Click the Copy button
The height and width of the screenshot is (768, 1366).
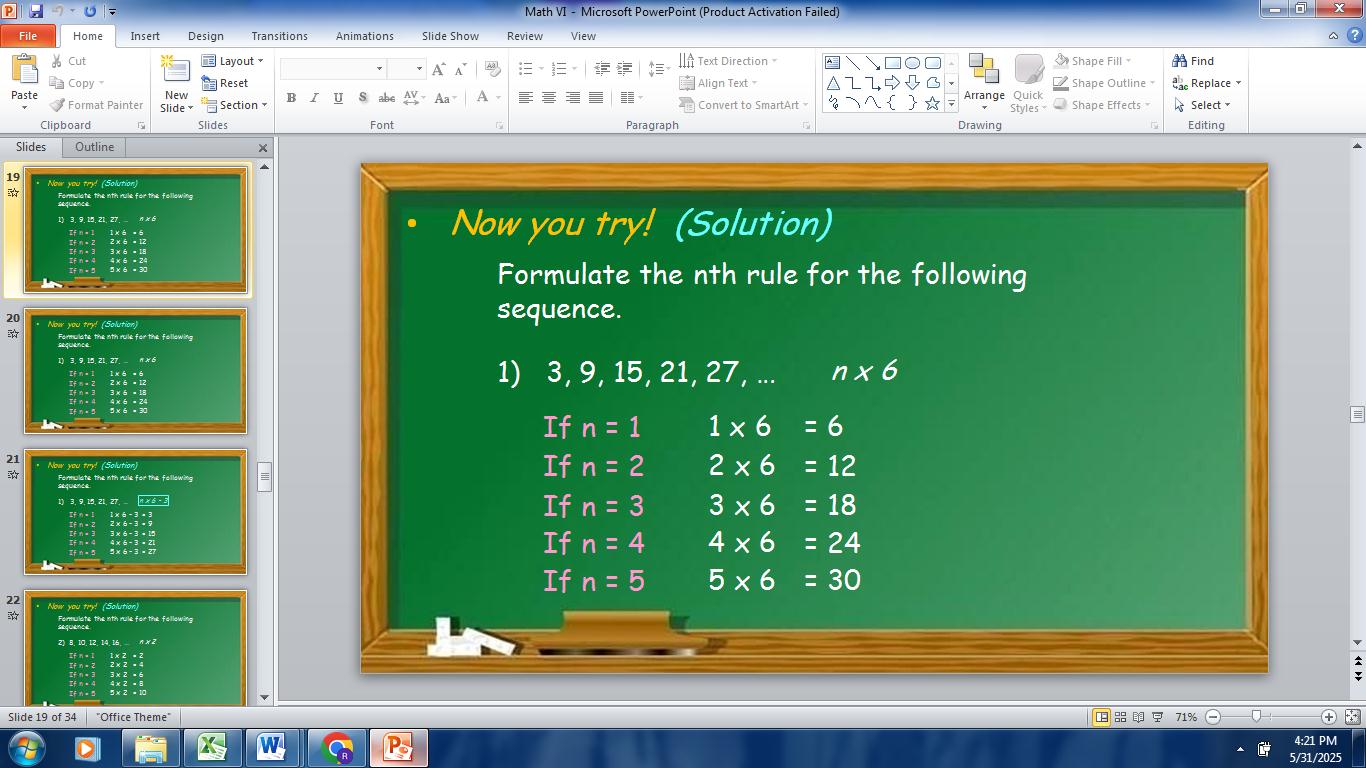tap(75, 83)
